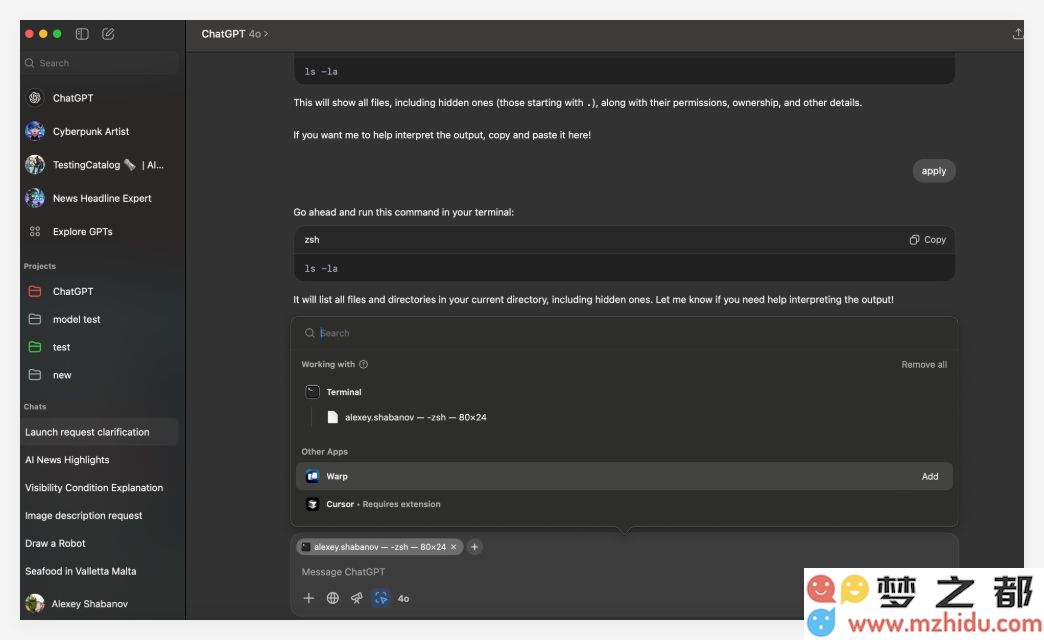This screenshot has width=1044, height=640.
Task: Select the Warp row in Other Apps
Action: [x=625, y=477]
